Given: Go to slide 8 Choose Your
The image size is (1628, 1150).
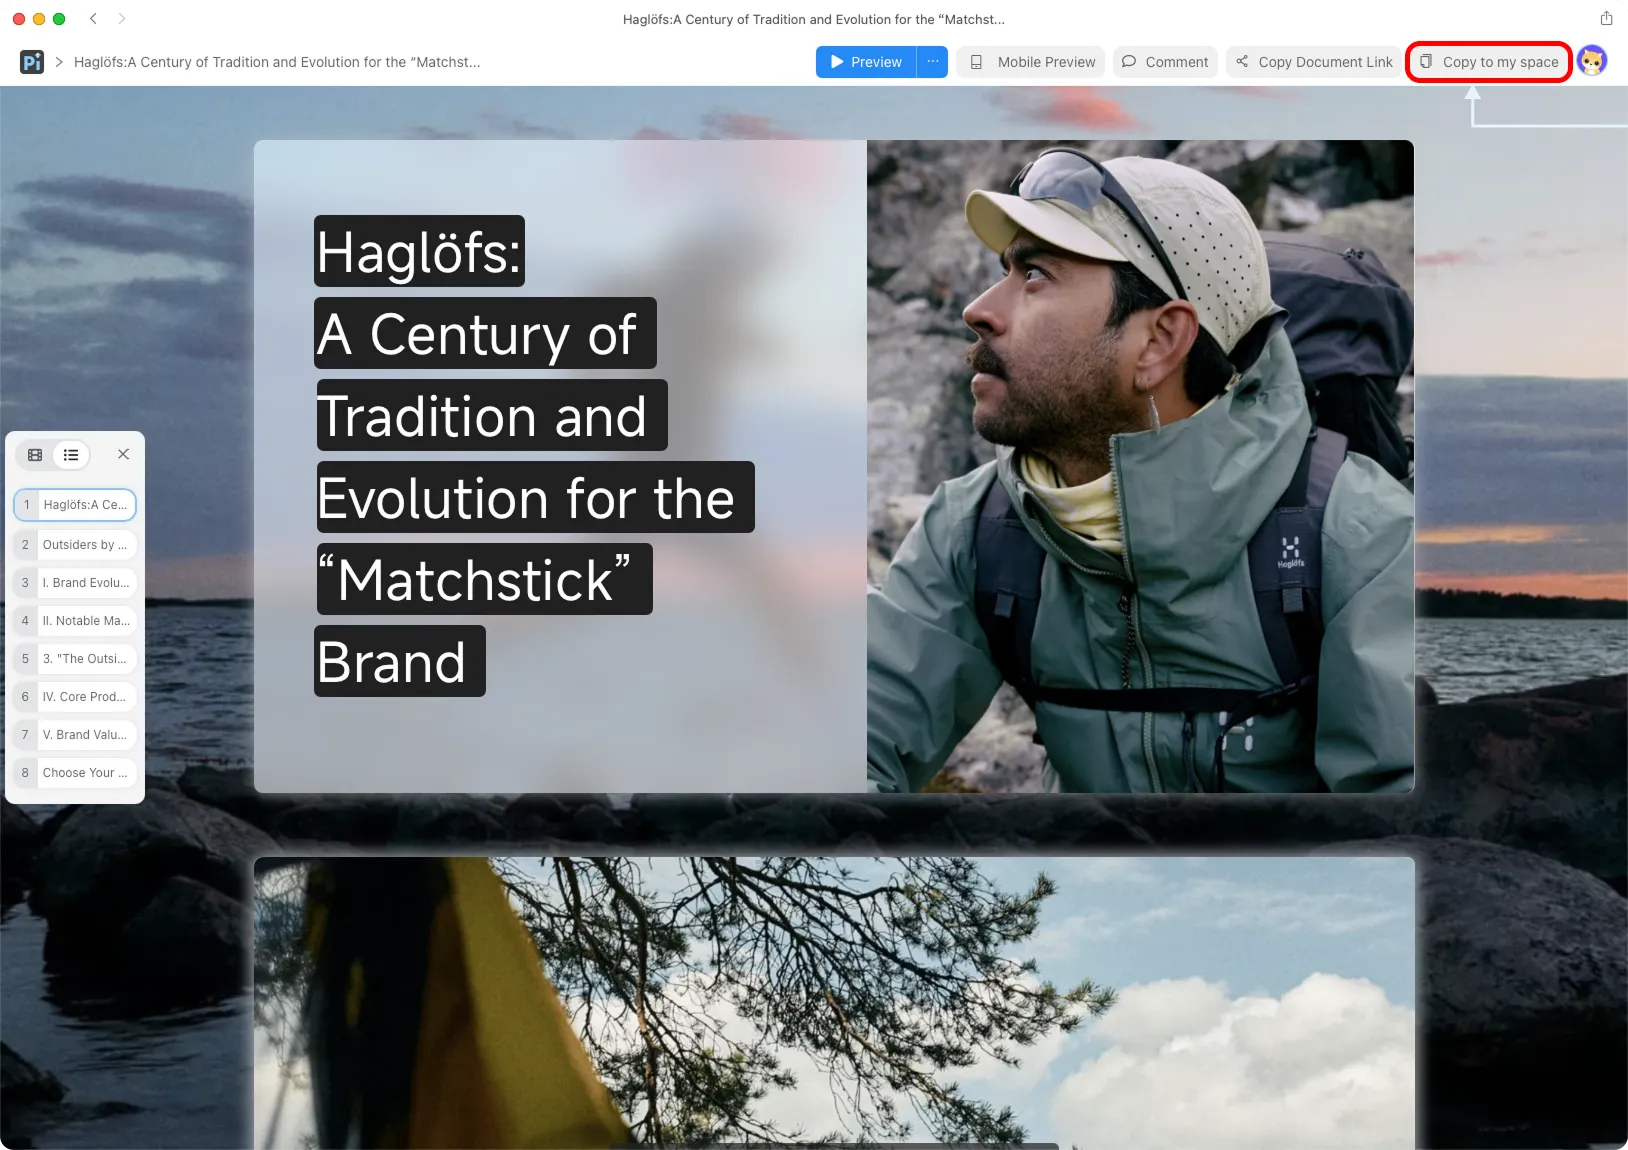Looking at the screenshot, I should click(75, 773).
